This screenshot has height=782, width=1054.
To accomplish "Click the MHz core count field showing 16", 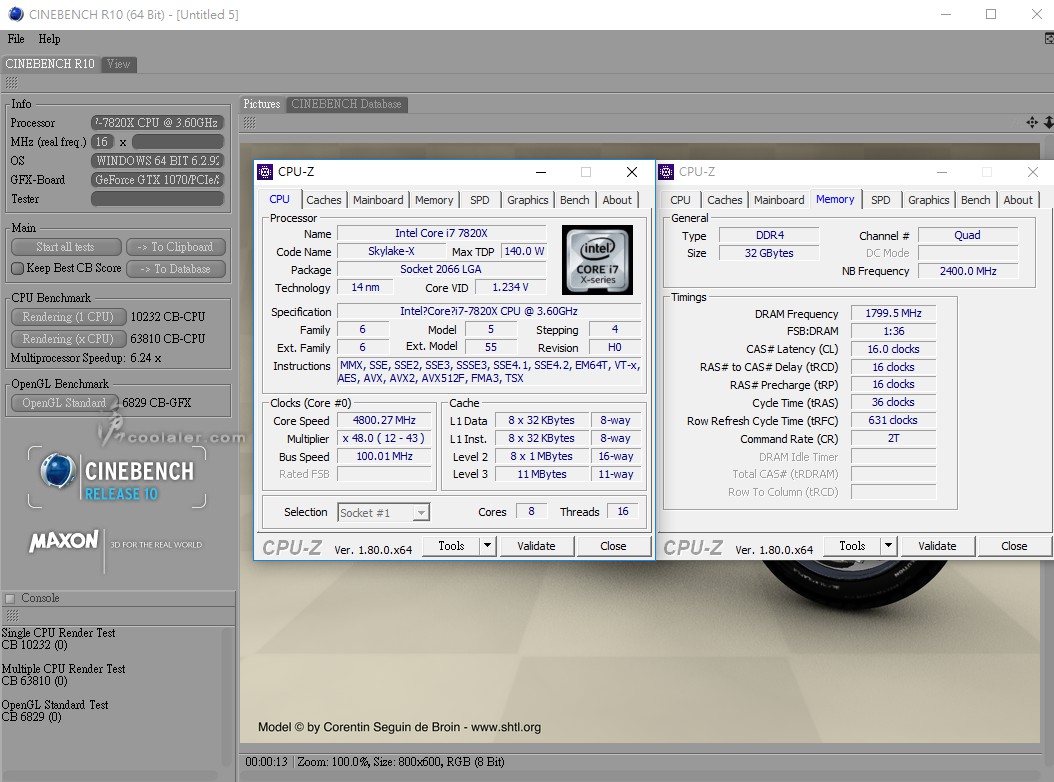I will [102, 142].
